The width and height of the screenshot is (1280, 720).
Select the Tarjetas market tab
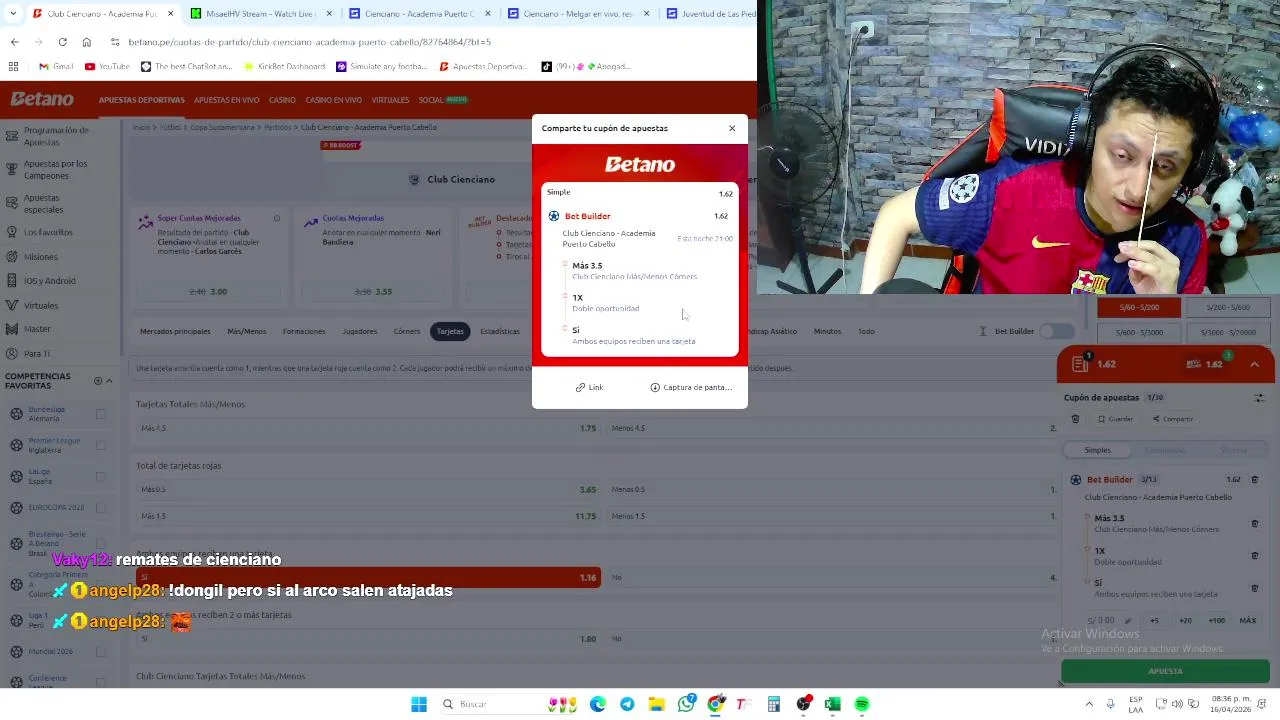pos(450,331)
